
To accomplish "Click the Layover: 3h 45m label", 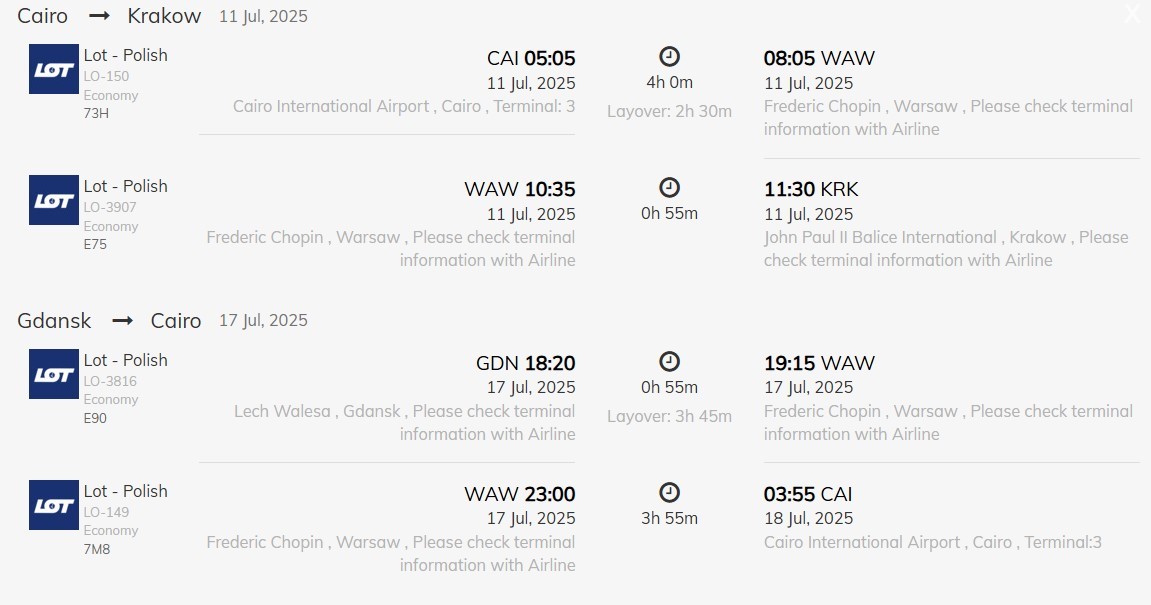I will point(669,416).
